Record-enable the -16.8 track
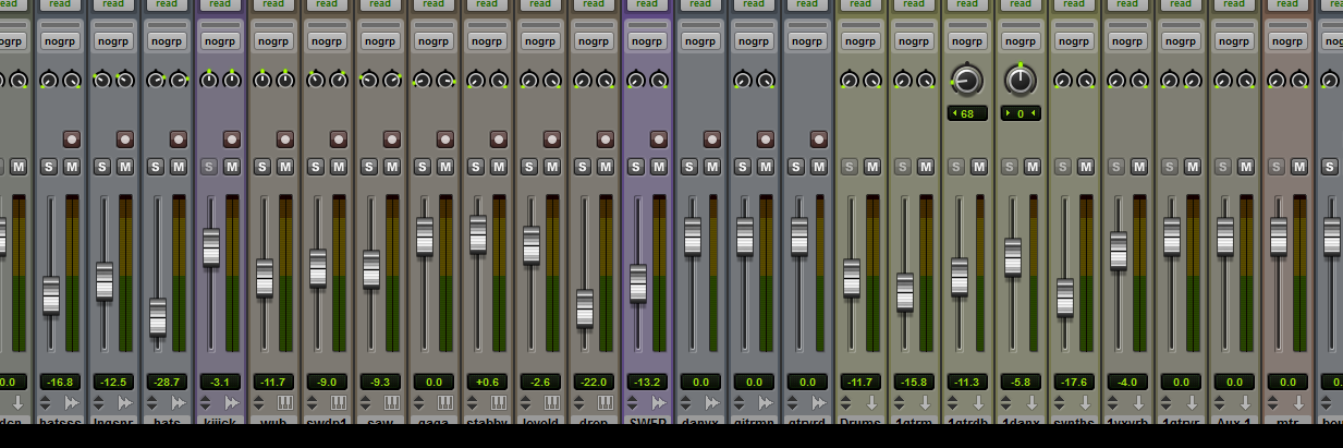The image size is (1343, 448). click(x=71, y=139)
